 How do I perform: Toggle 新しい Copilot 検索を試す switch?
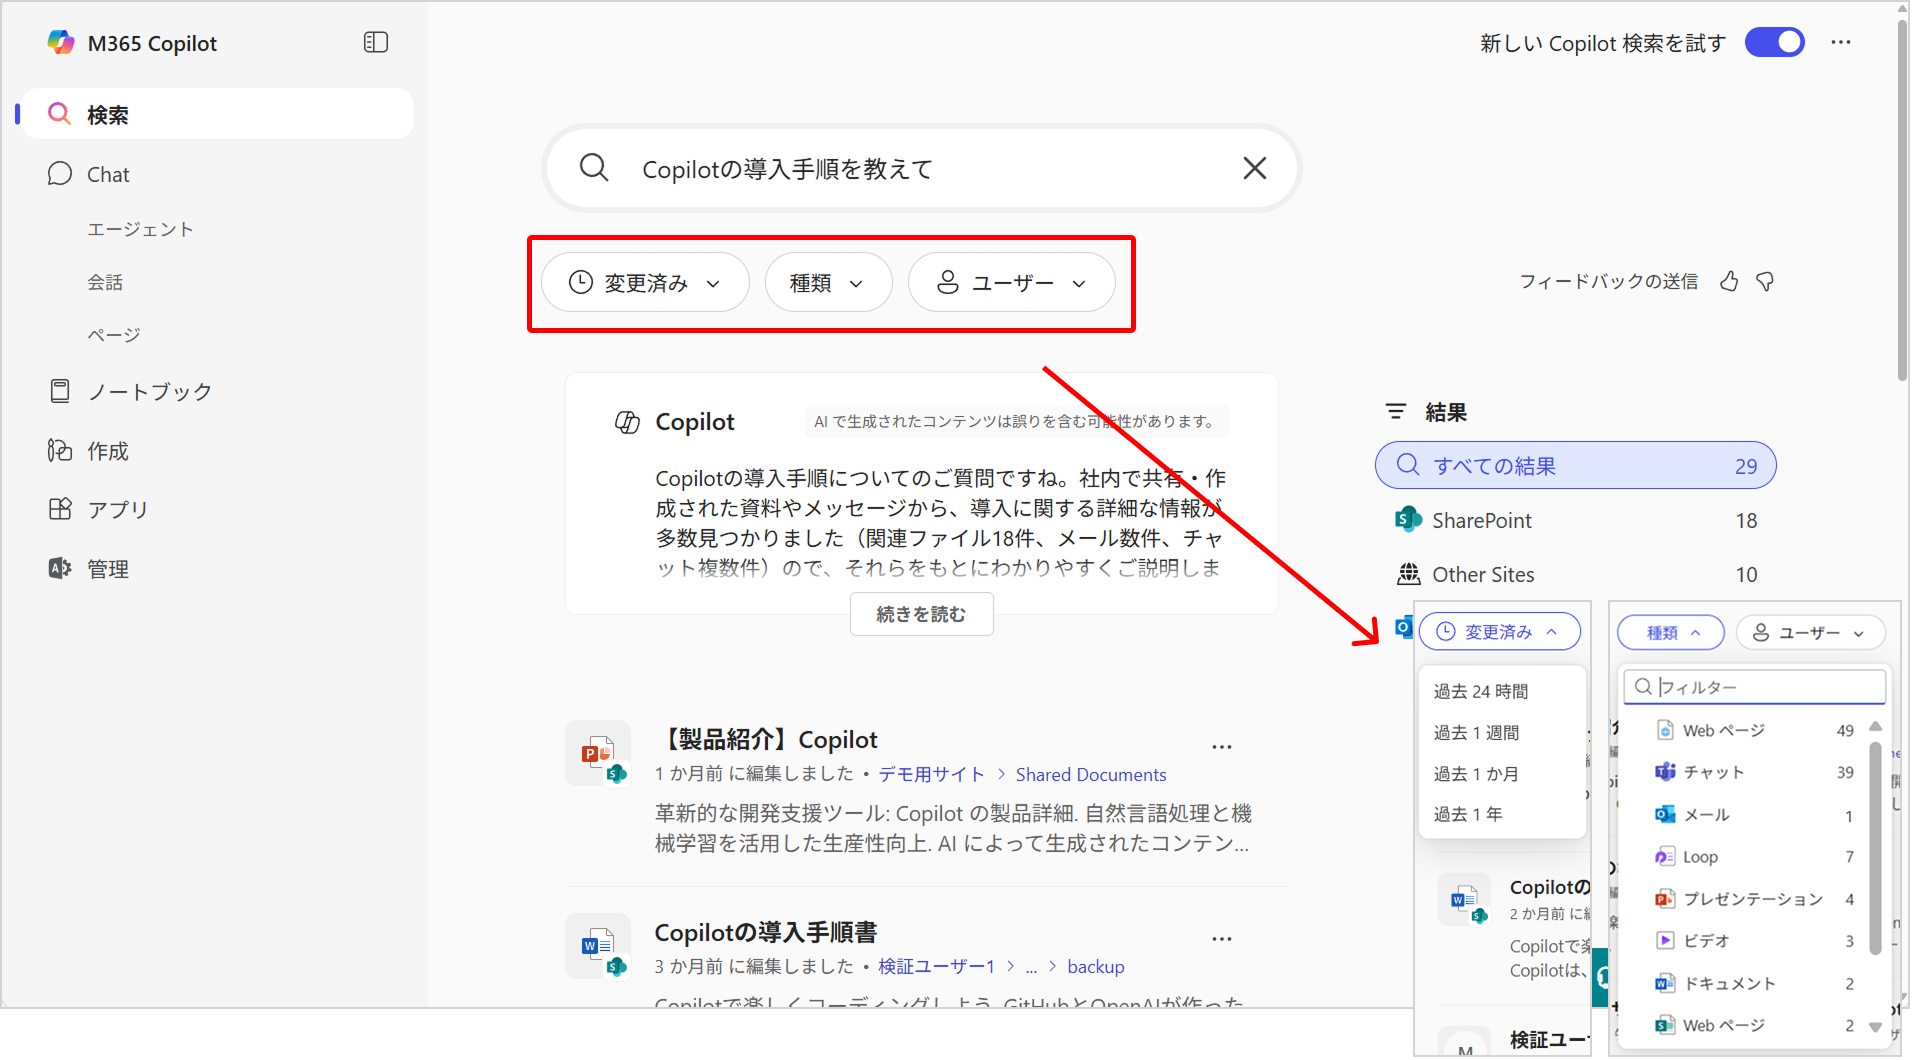pyautogui.click(x=1774, y=42)
